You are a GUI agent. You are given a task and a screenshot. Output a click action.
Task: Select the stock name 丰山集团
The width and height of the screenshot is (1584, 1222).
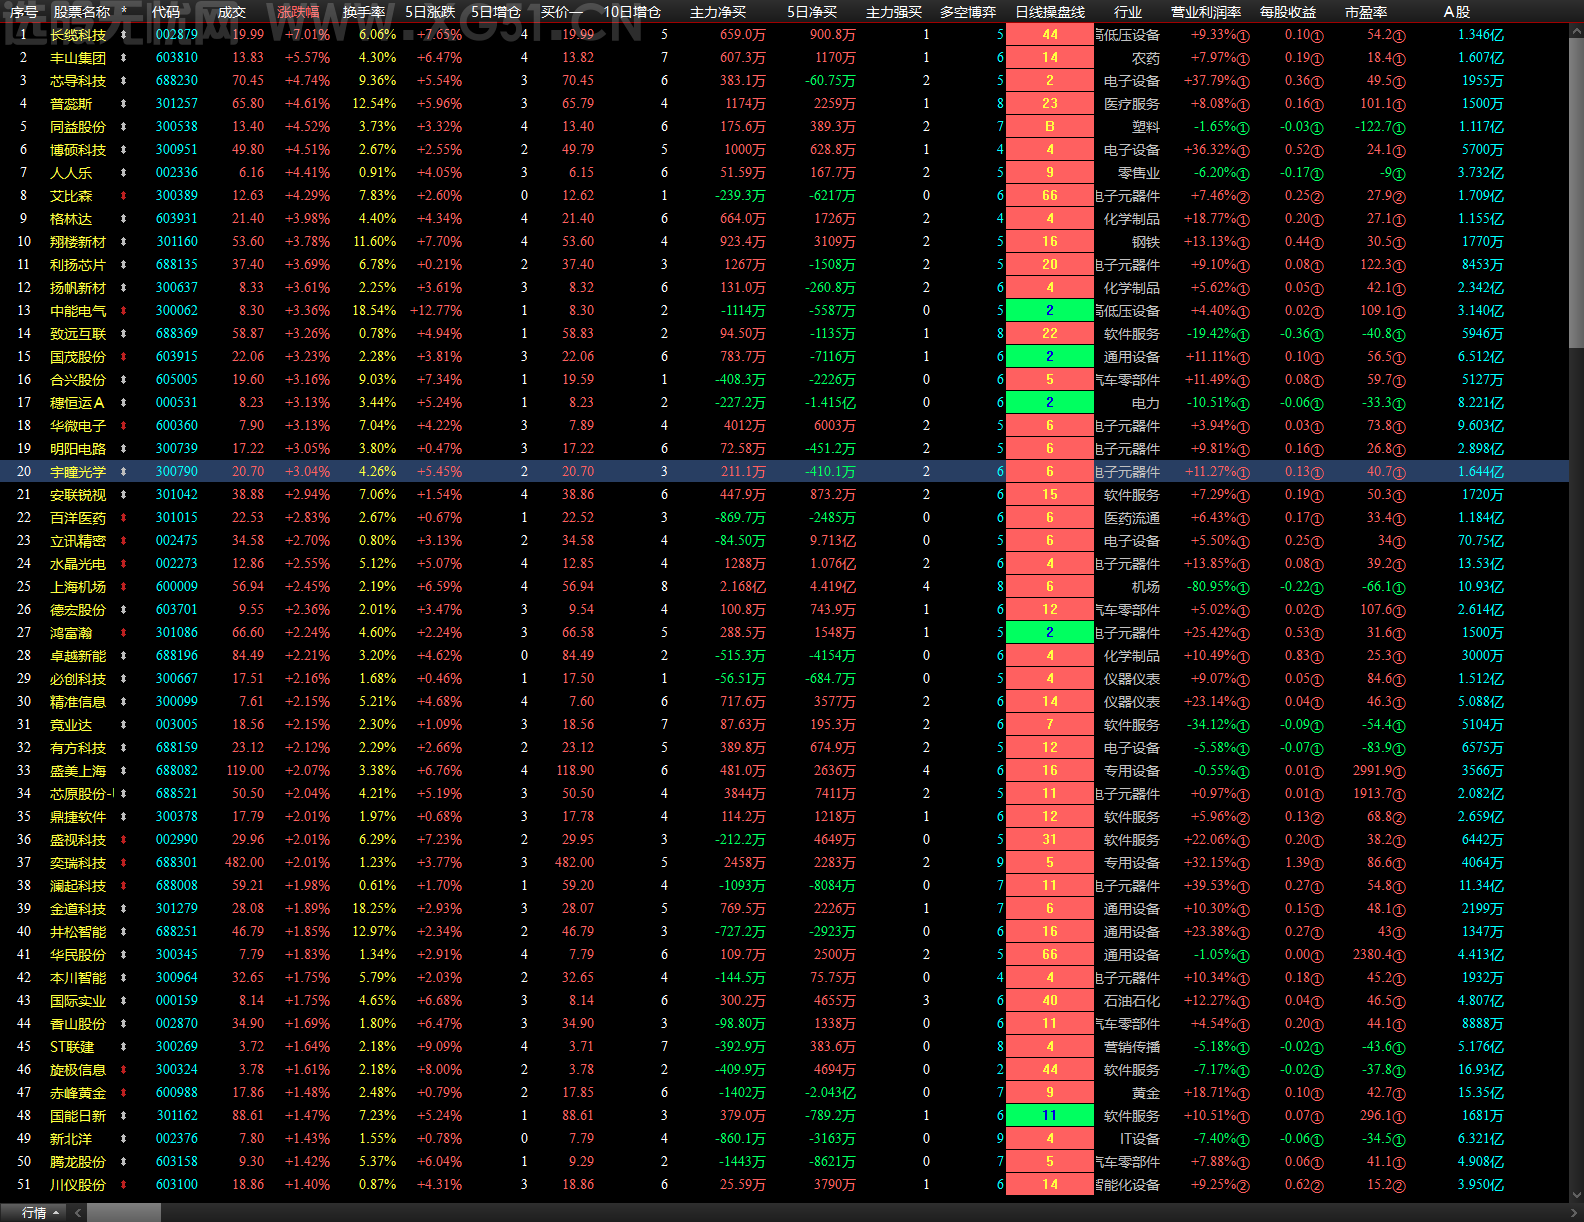(x=78, y=58)
